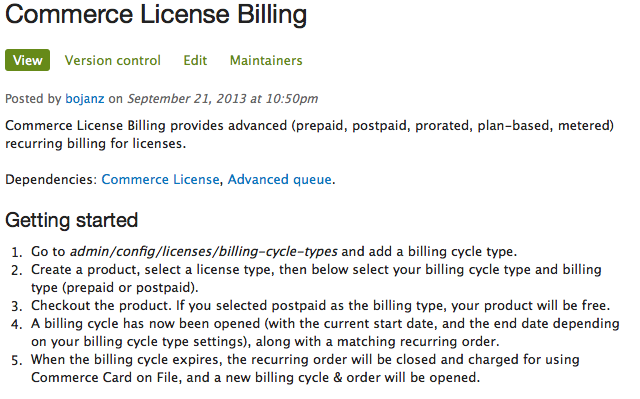The width and height of the screenshot is (640, 399).
Task: Click the 'Create a product' list step
Action: (x=316, y=279)
